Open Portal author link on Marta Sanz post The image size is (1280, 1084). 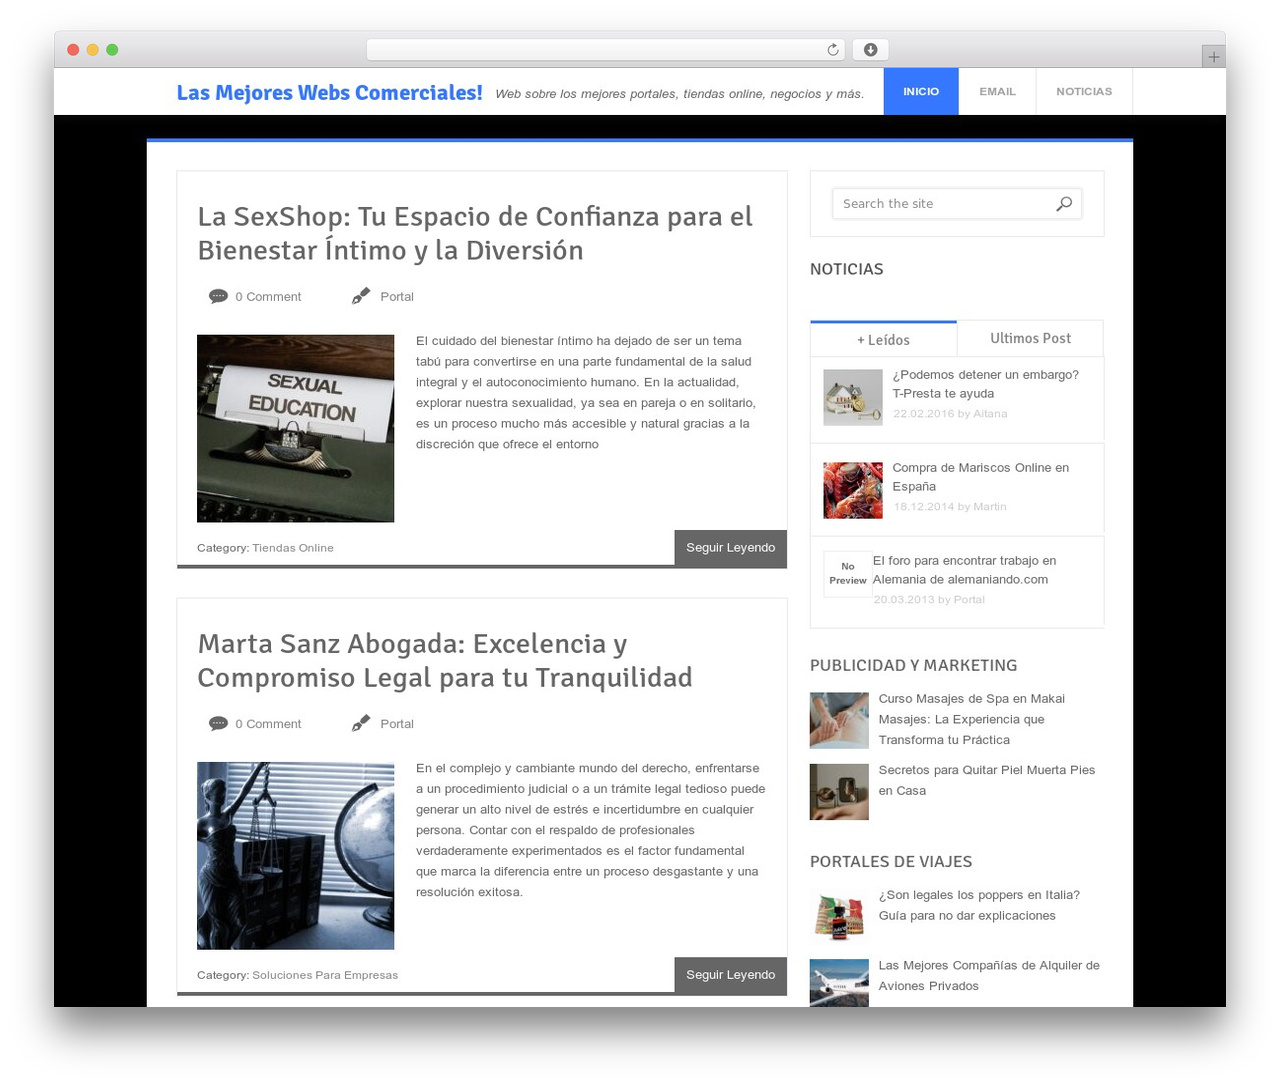[397, 724]
